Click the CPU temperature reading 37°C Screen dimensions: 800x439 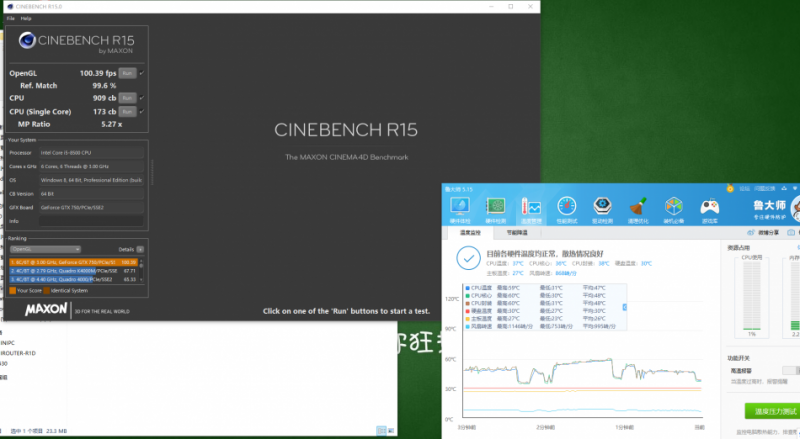click(x=518, y=263)
